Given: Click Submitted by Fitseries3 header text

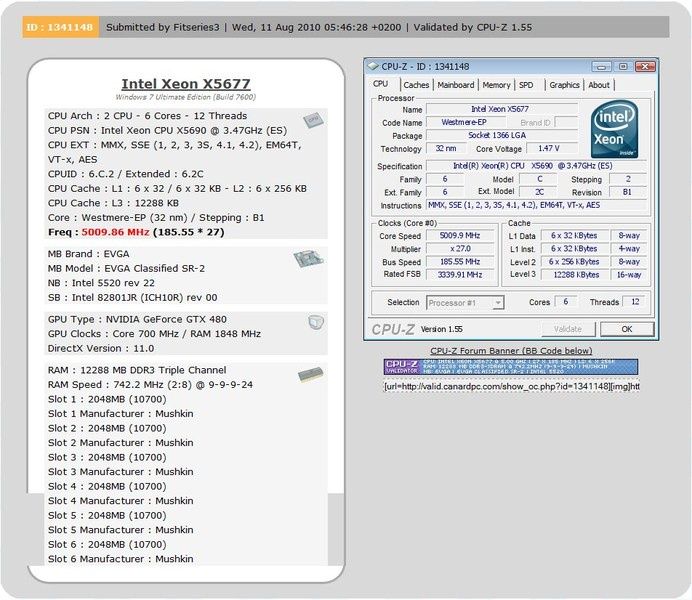Looking at the screenshot, I should click(162, 27).
